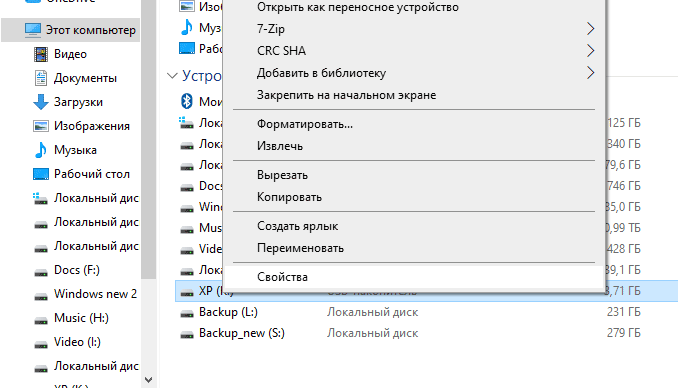Expand the Добавить в библиотеку submenu arrow

[x=590, y=73]
